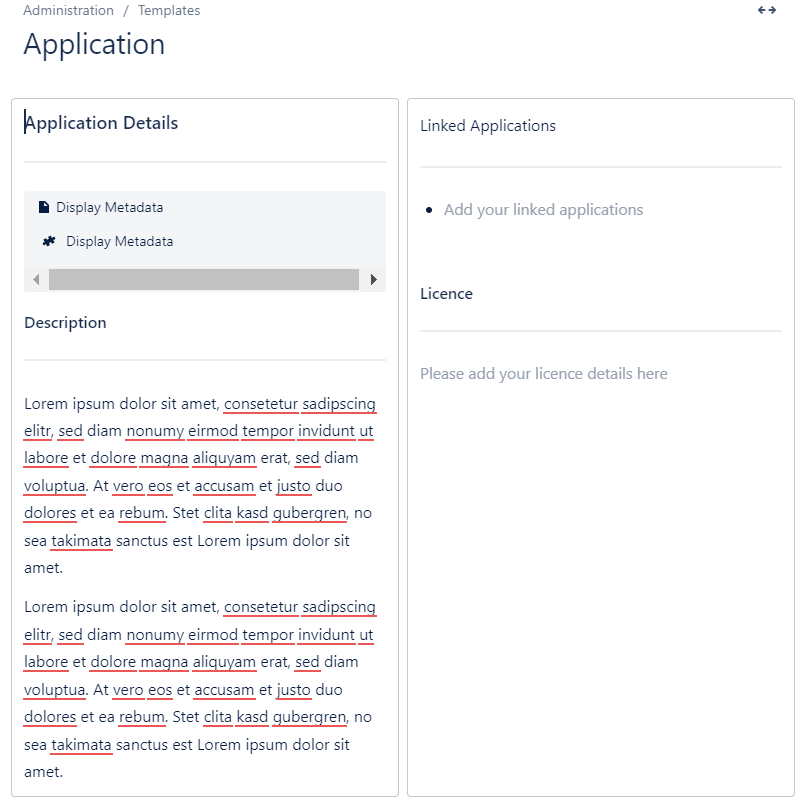Open the Administration breadcrumb link
The width and height of the screenshot is (800, 804).
point(68,11)
